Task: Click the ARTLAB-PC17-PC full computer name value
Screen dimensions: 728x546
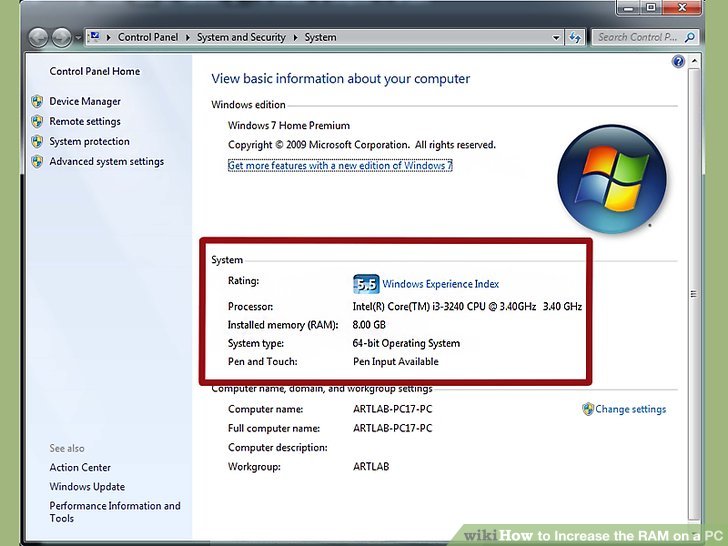Action: pos(392,428)
